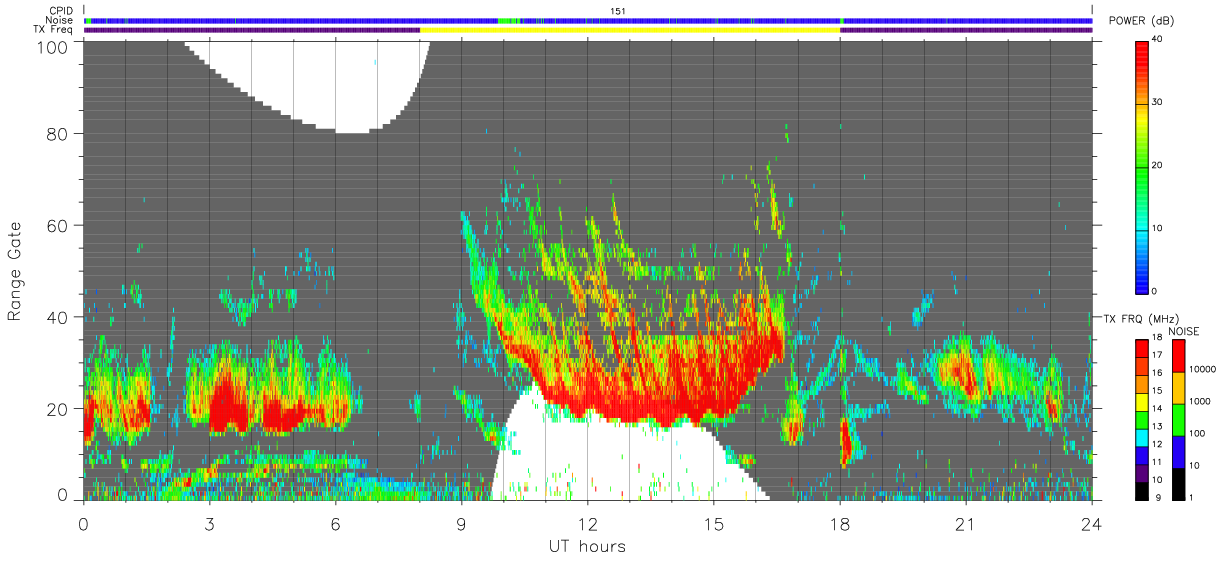1228x567 pixels.
Task: Click the 60 label on Range Gate axis
Action: [59, 225]
